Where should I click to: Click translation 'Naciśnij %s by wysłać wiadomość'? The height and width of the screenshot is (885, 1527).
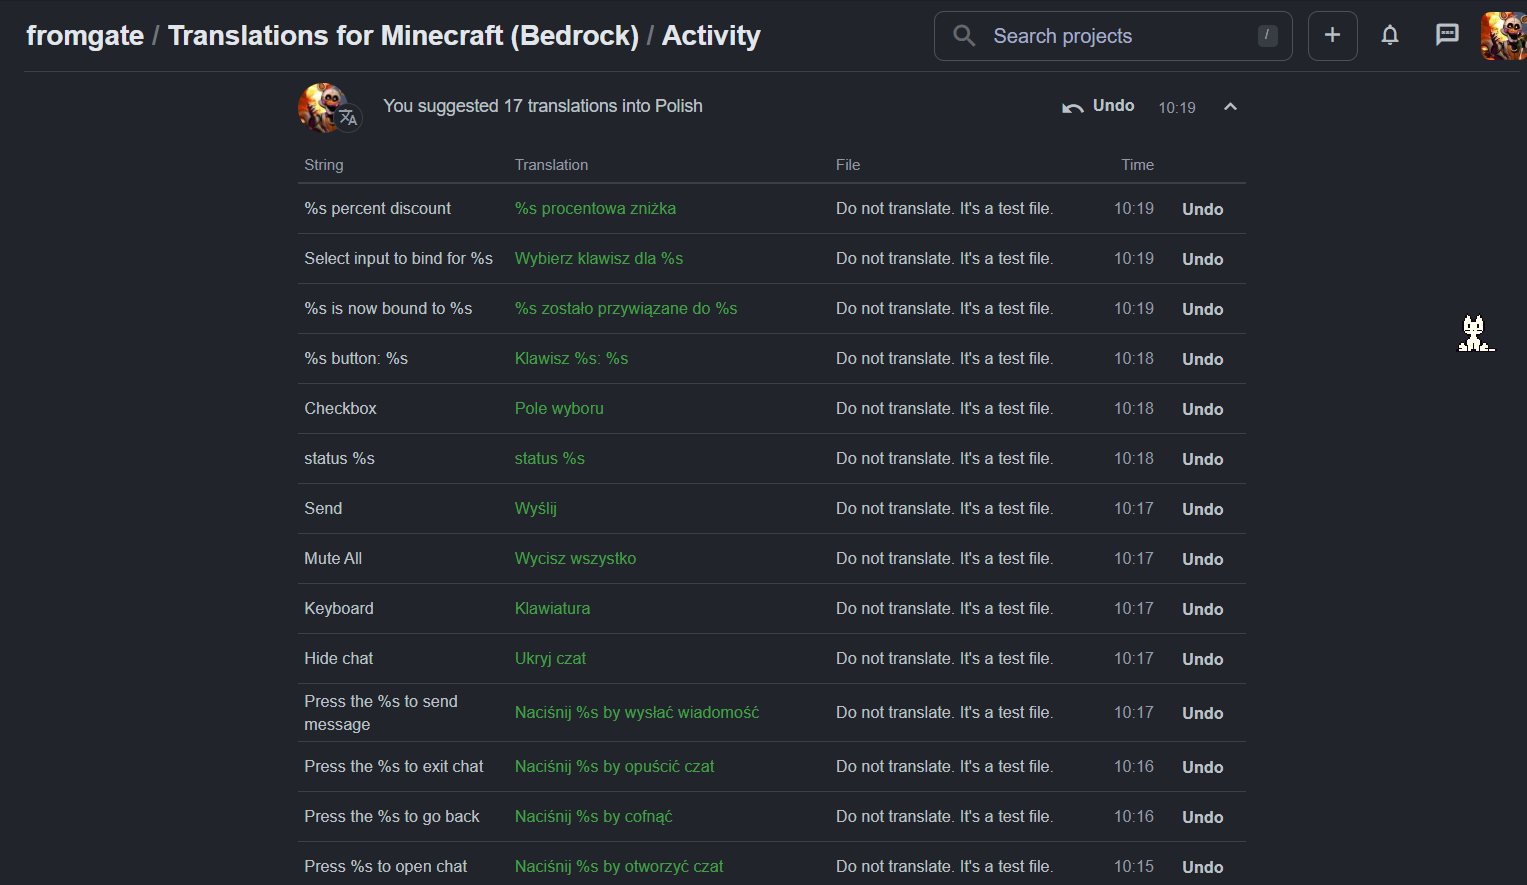tap(637, 712)
